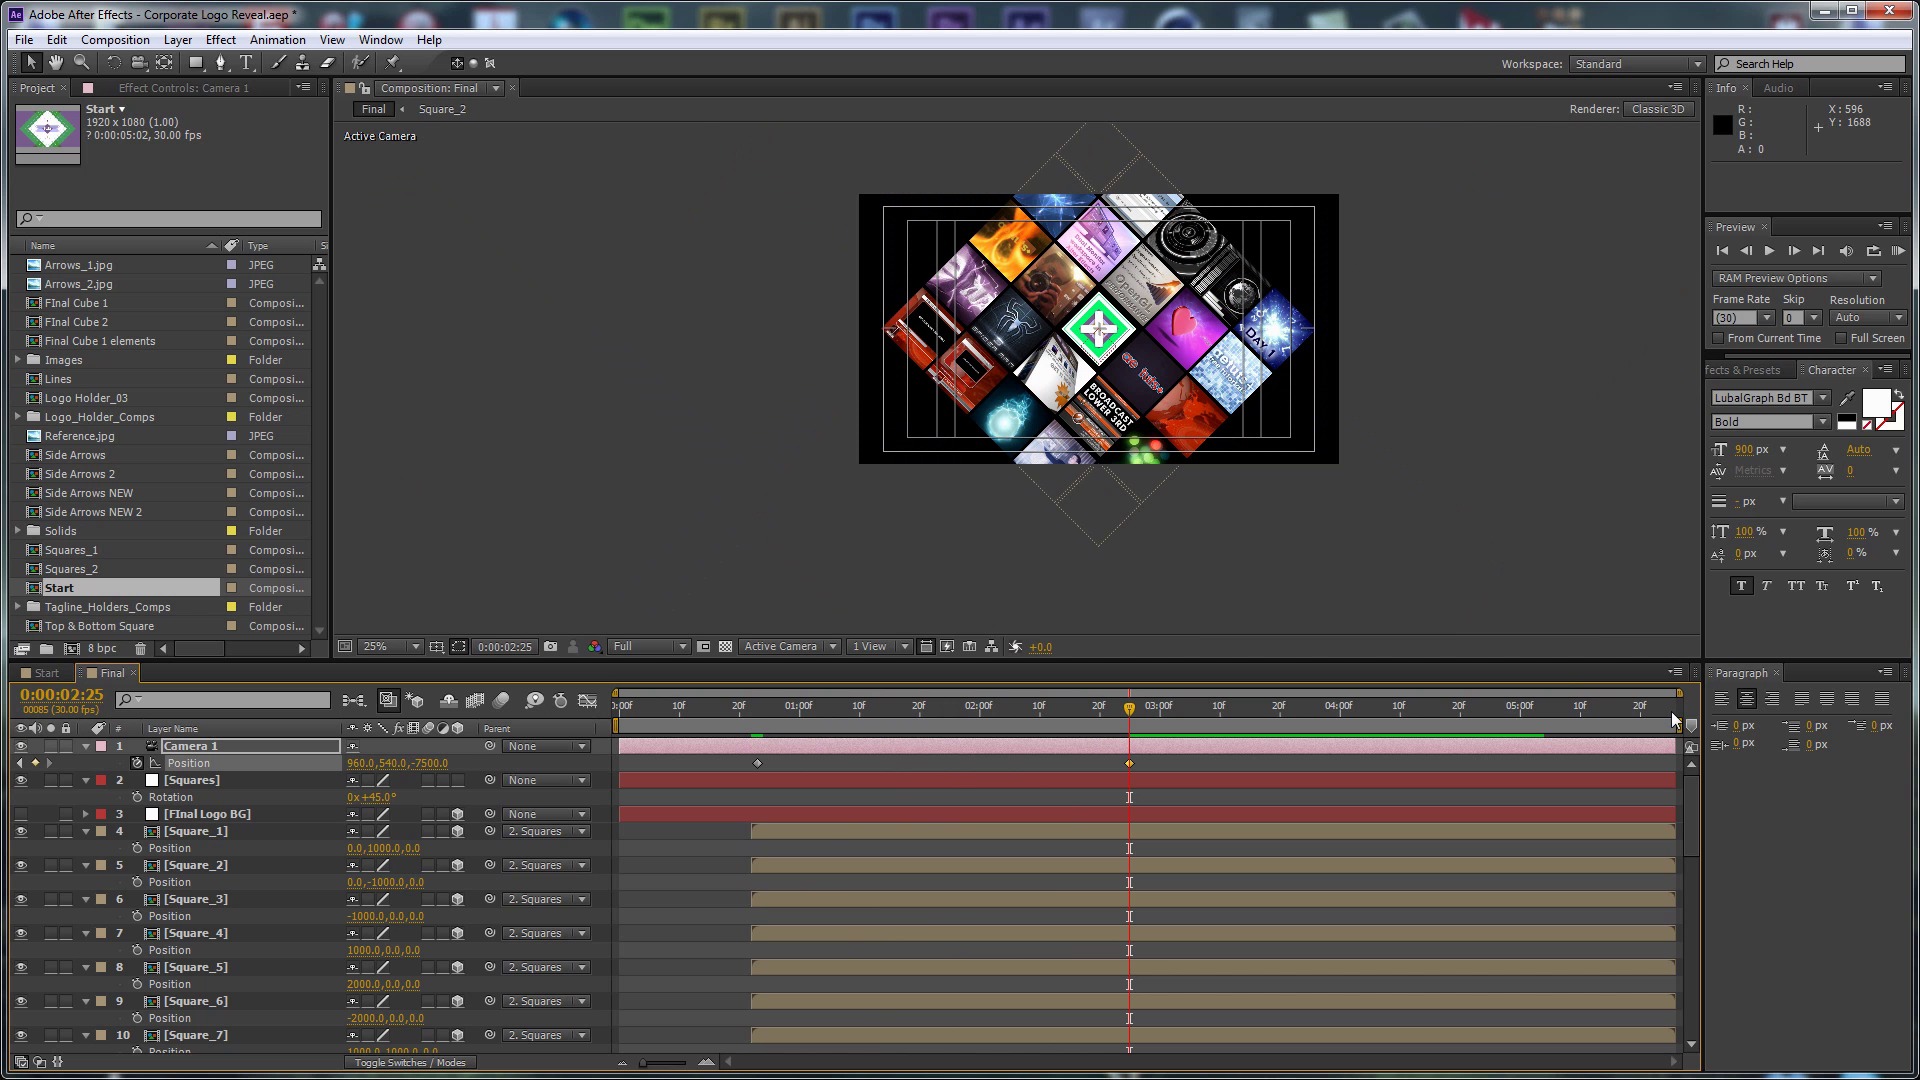Screen dimensions: 1920x1080
Task: Take a snapshot of the composition
Action: pos(550,647)
